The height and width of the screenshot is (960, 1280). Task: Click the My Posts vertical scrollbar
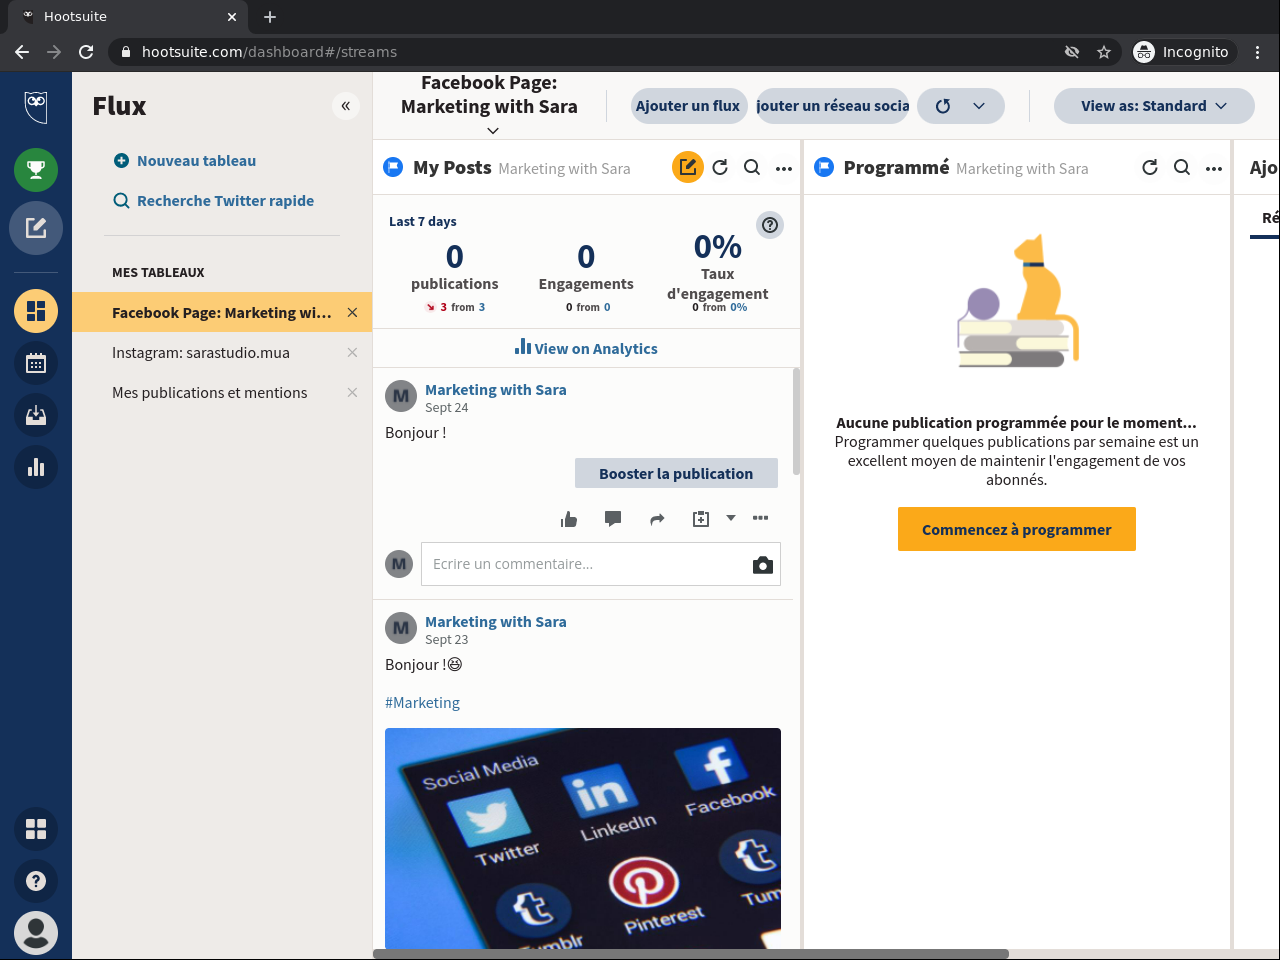(796, 422)
